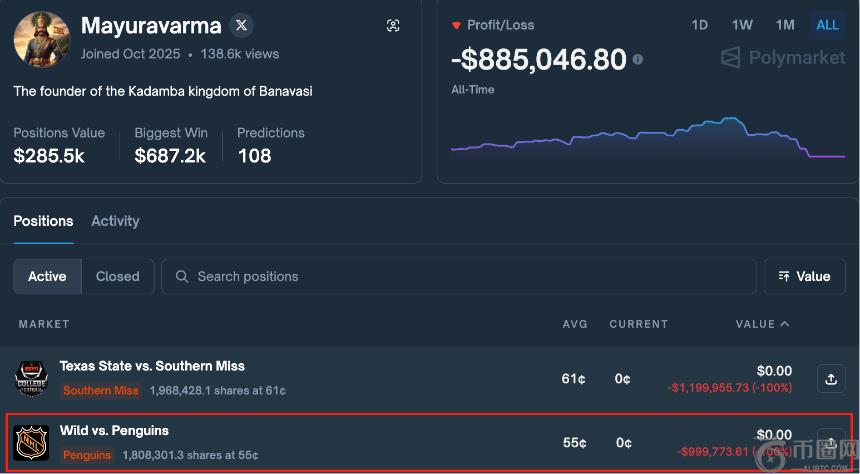The height and width of the screenshot is (474, 860).
Task: Toggle to Closed positions
Action: [x=117, y=277]
